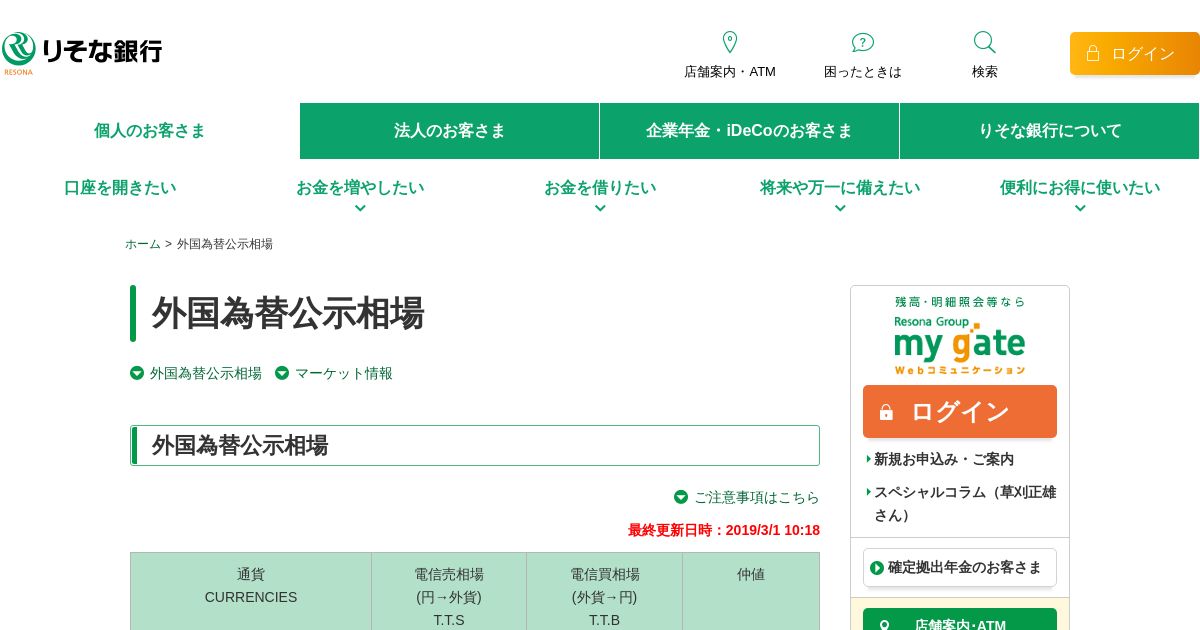
Task: Open スペシャルコラム(草刈正雄さん) link
Action: click(965, 503)
